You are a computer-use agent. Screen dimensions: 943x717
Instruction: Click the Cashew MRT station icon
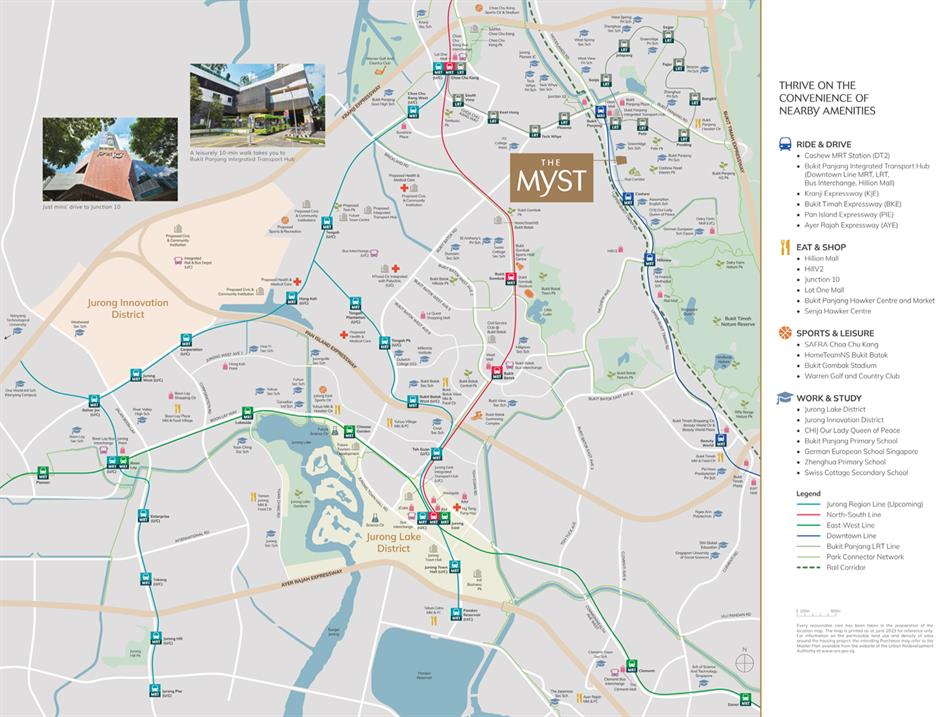point(627,199)
